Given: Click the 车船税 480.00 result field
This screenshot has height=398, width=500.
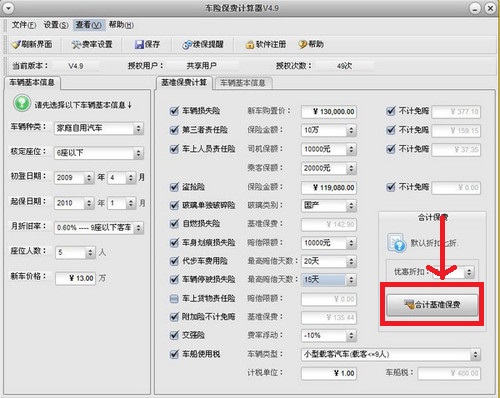Looking at the screenshot, I should tap(449, 373).
